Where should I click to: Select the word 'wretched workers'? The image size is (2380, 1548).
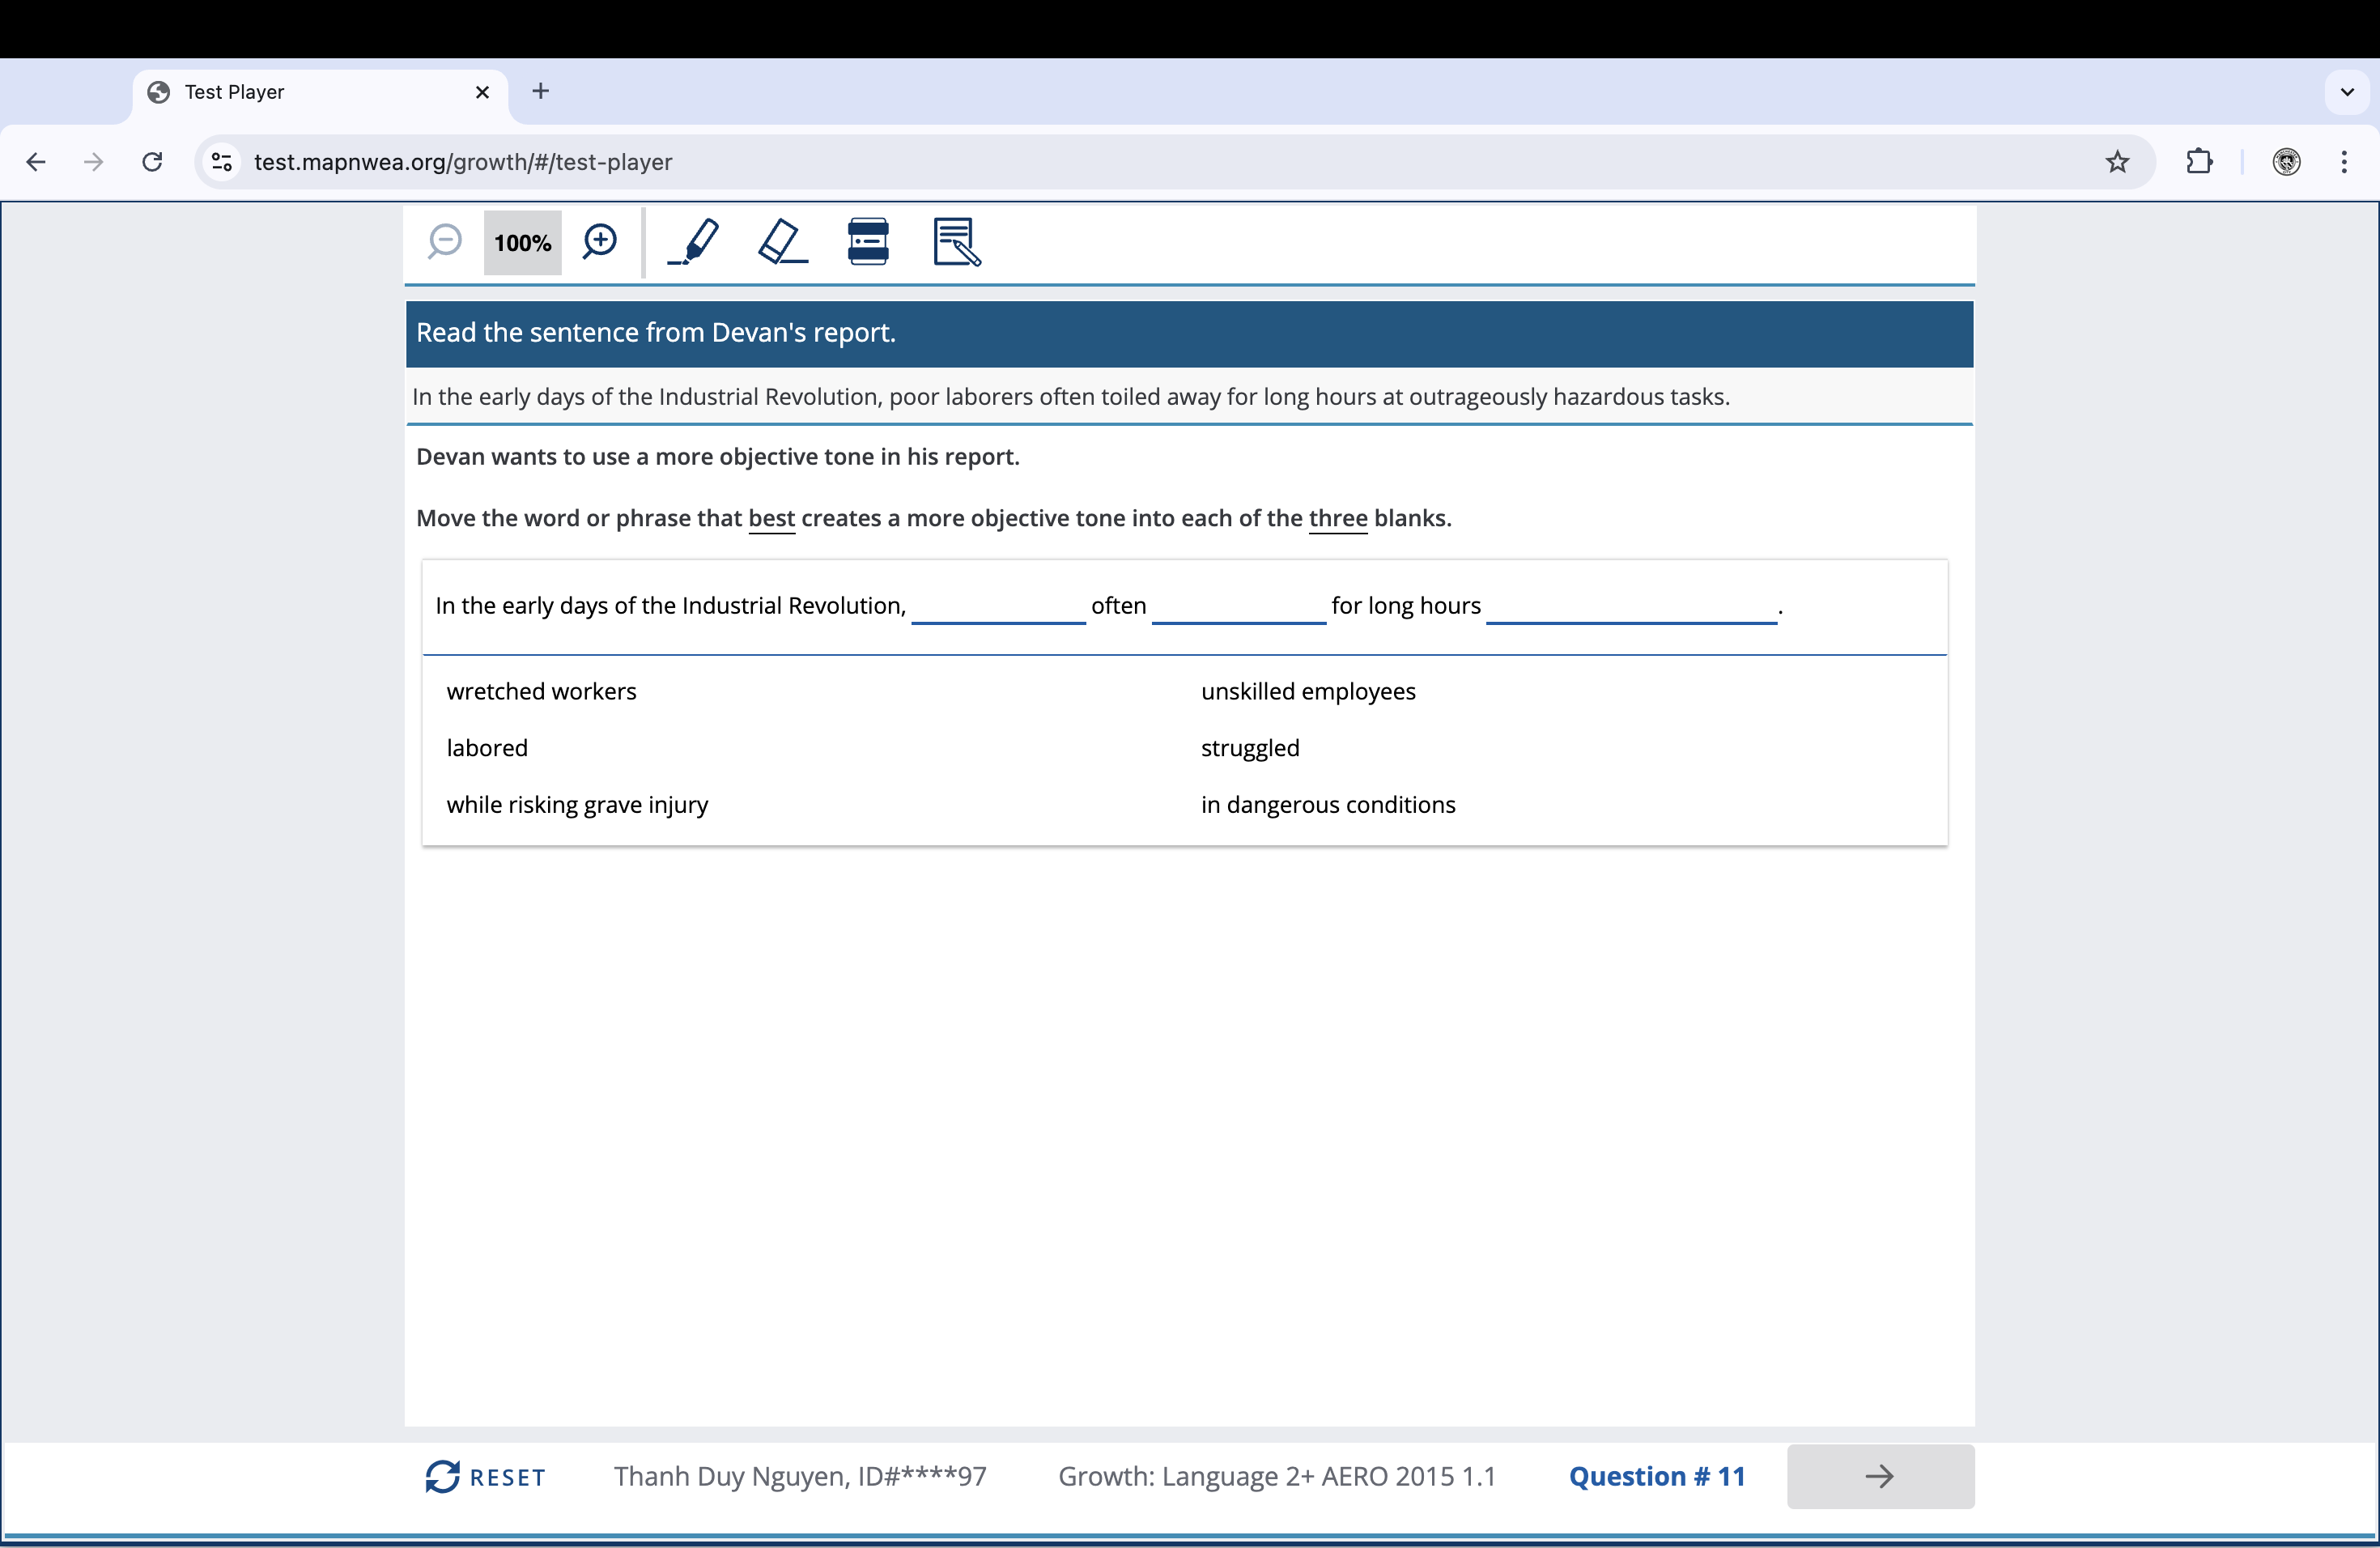click(541, 691)
